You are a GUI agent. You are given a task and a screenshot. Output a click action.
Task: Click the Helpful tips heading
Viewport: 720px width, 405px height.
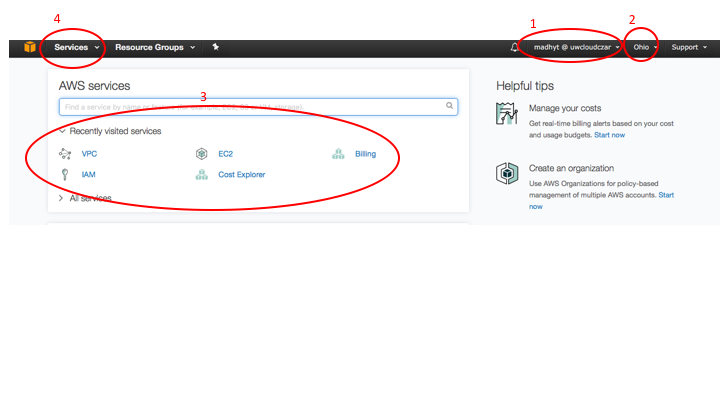(525, 86)
